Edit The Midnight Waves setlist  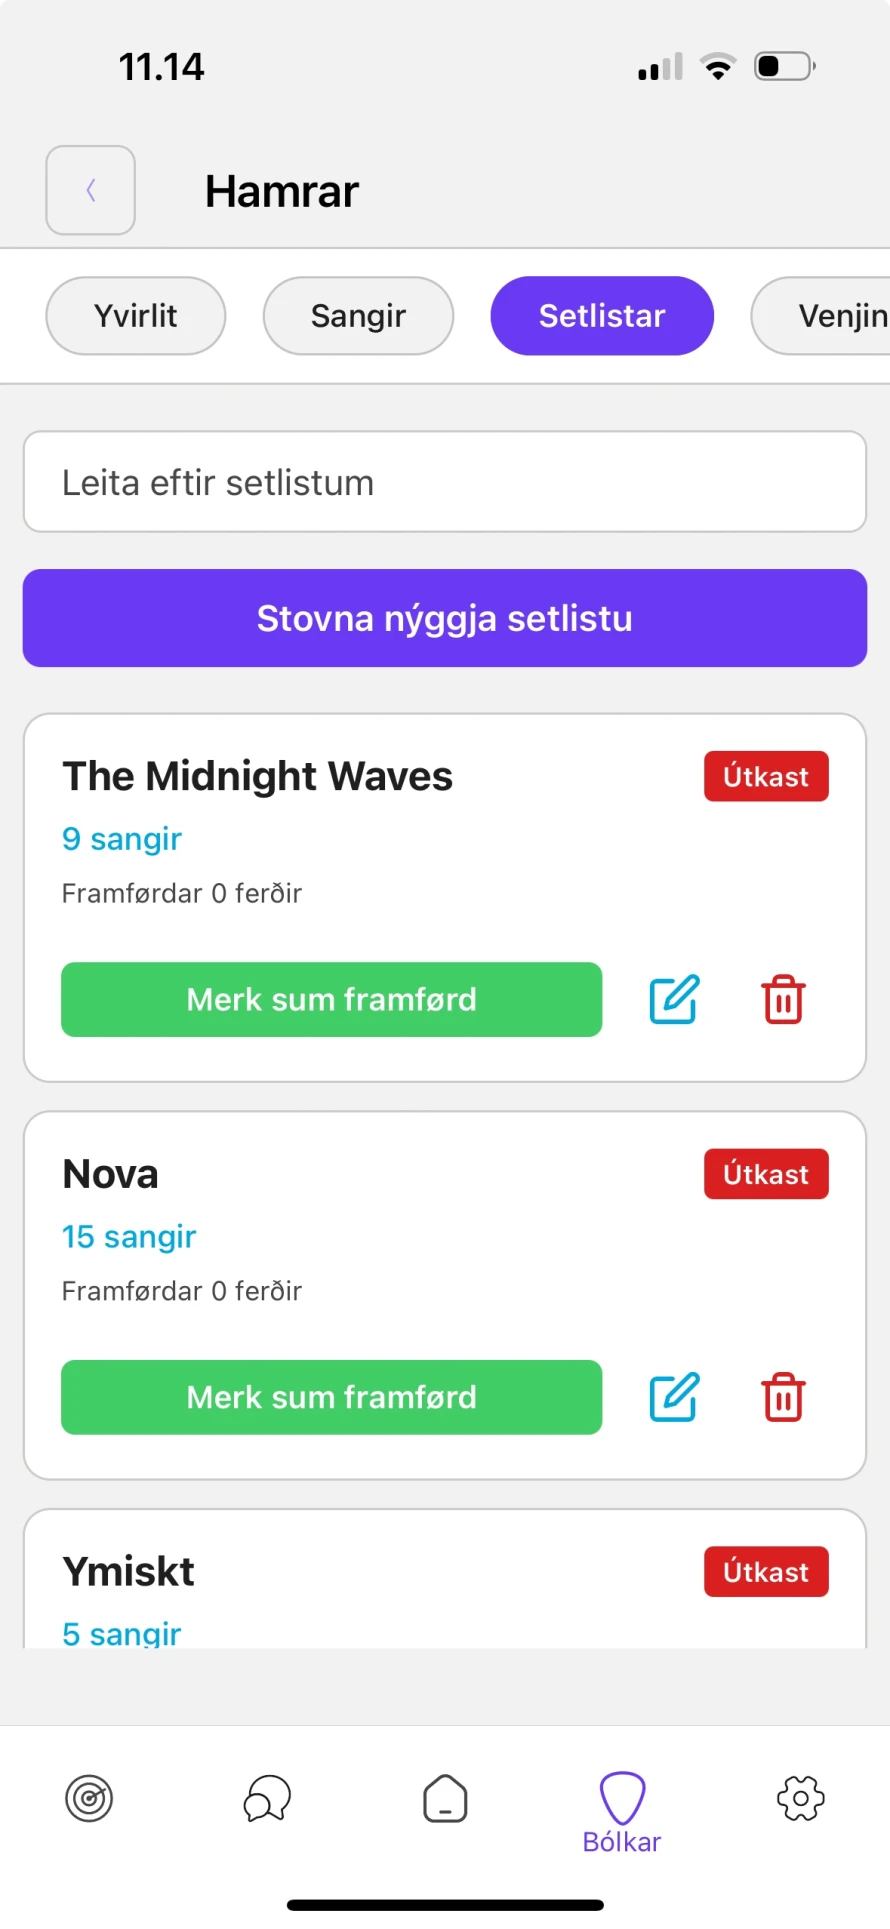674,999
